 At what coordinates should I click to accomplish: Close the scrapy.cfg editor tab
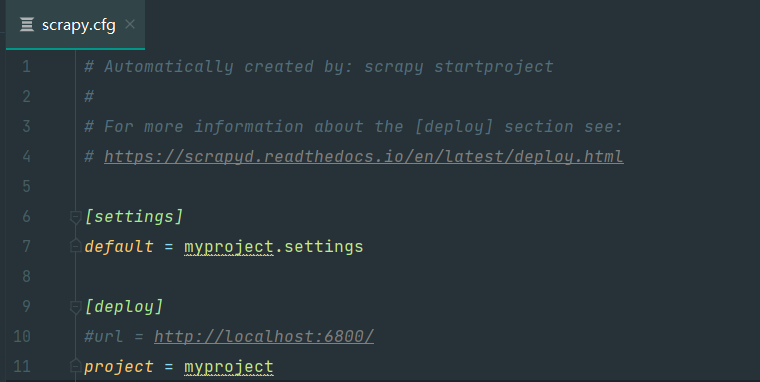[x=130, y=24]
